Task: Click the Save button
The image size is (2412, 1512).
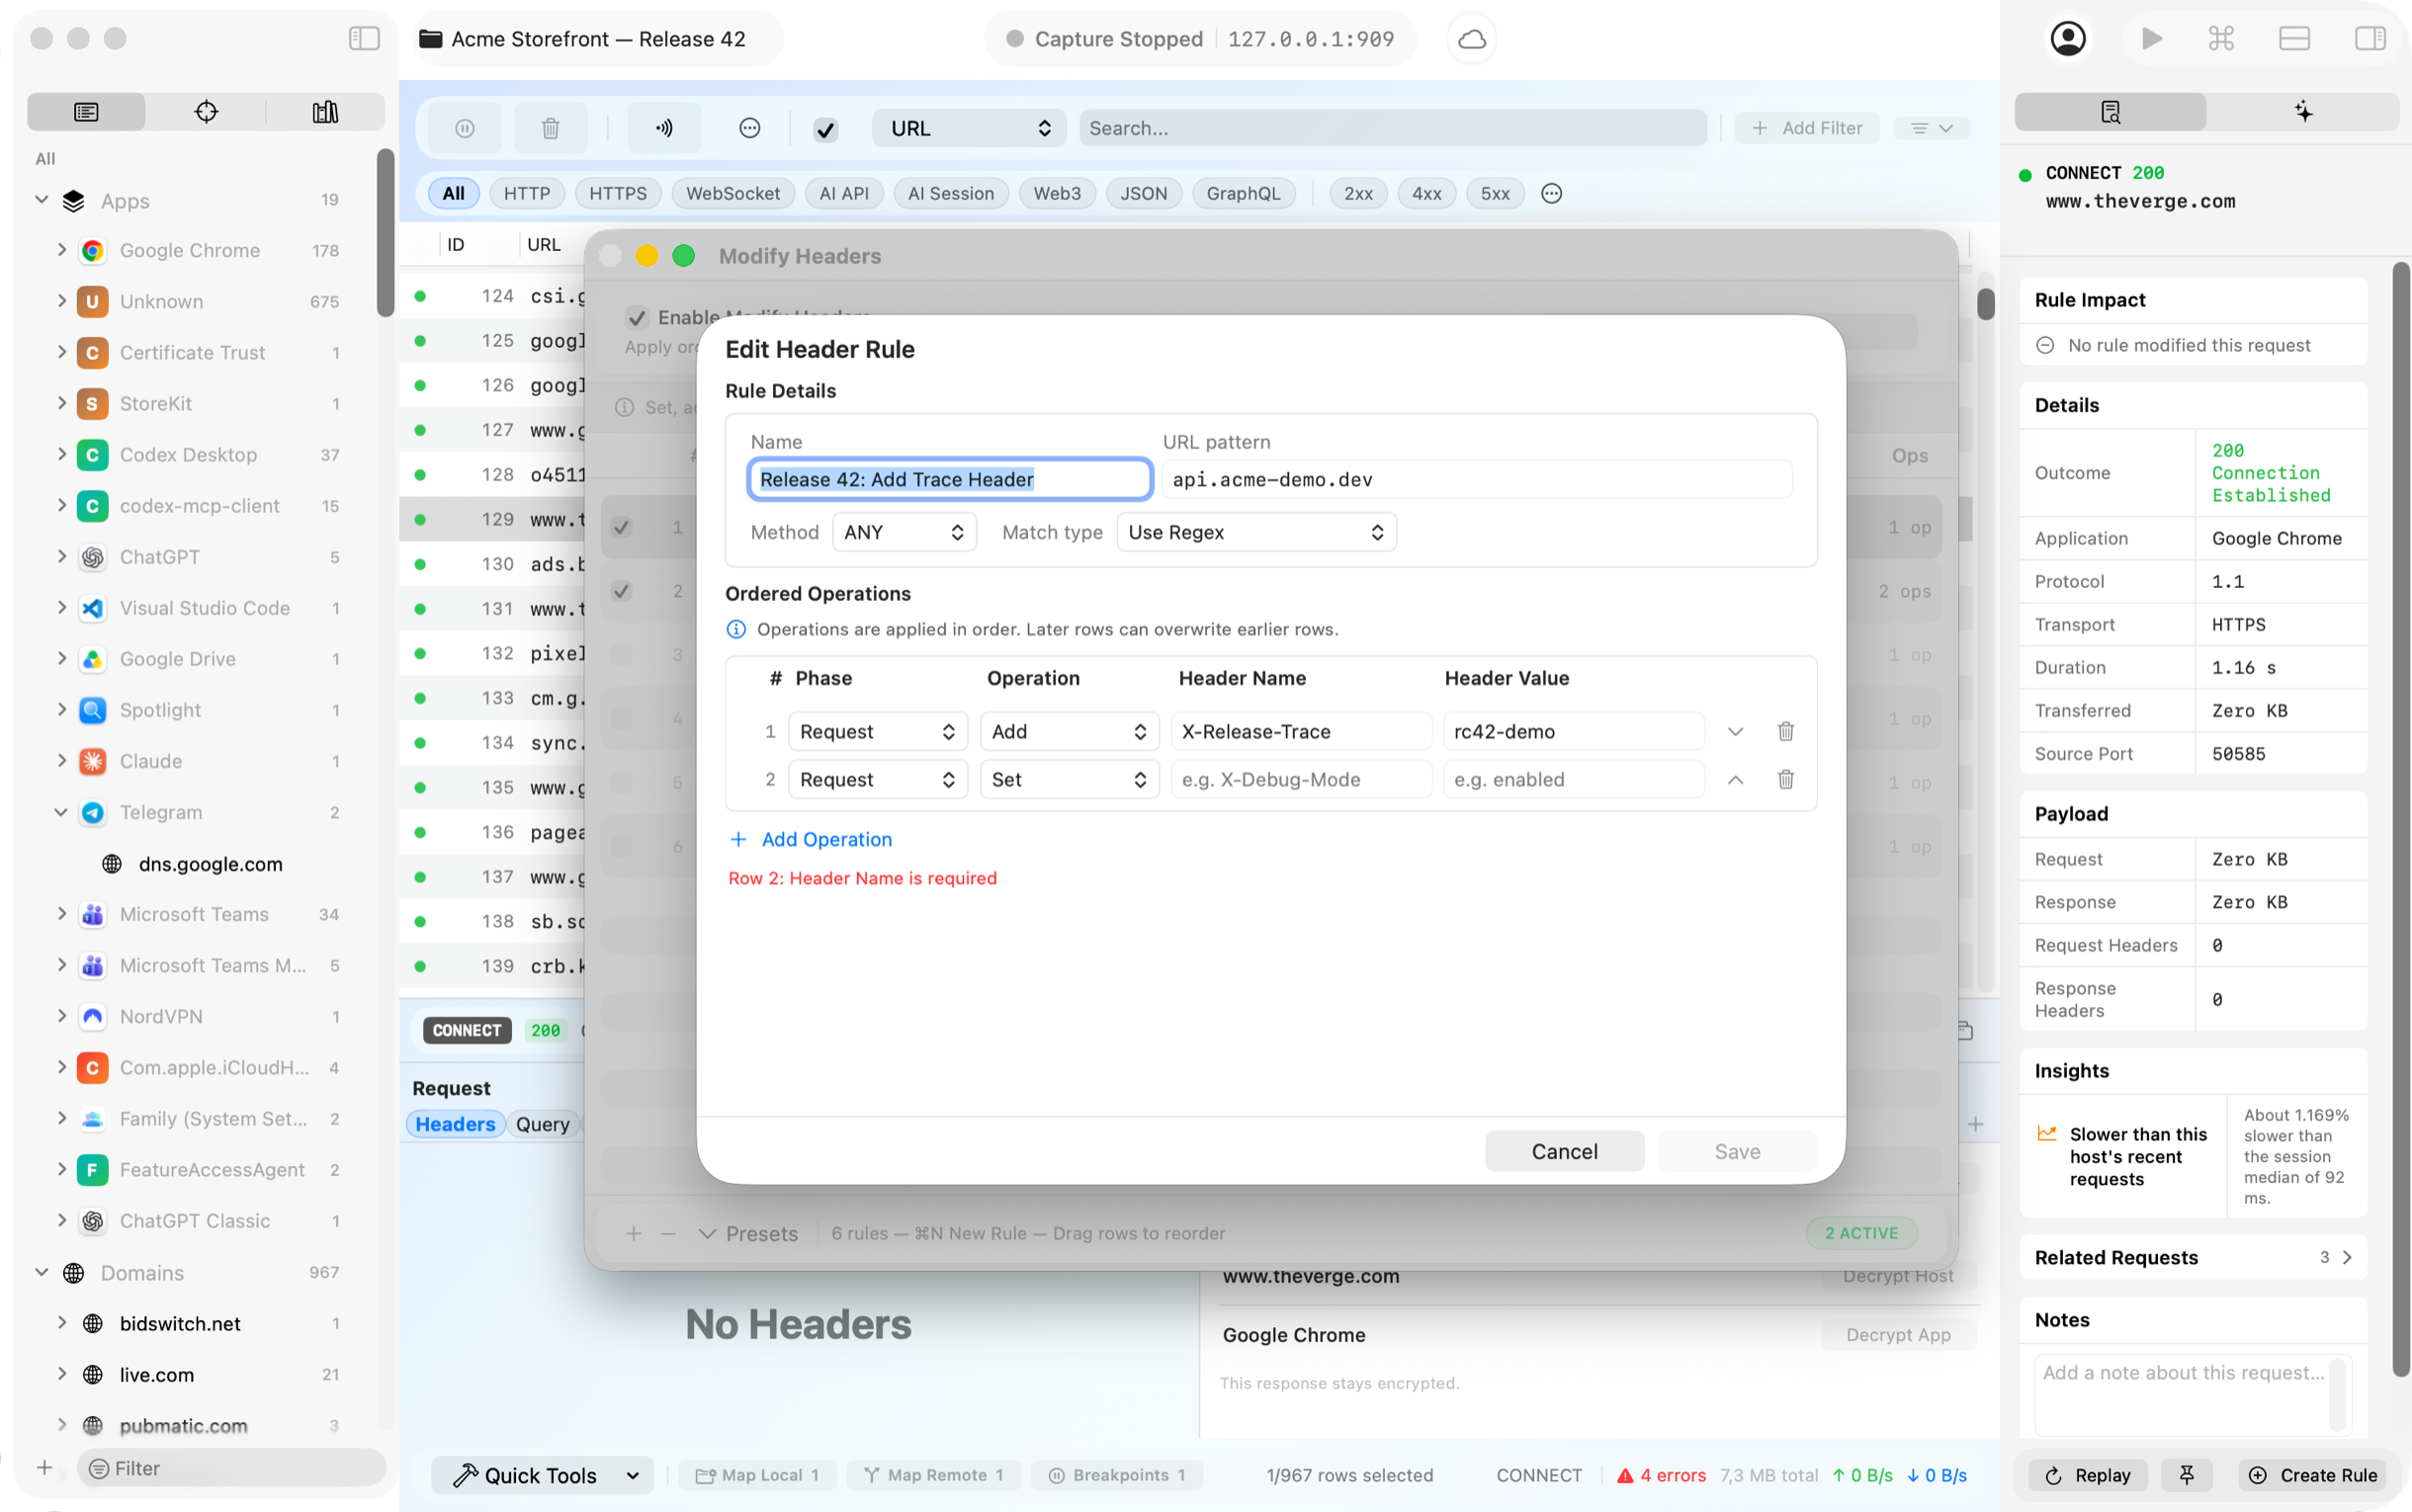Action: [x=1737, y=1151]
